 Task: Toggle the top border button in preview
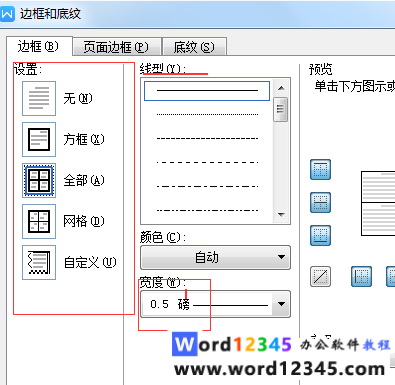coord(320,169)
